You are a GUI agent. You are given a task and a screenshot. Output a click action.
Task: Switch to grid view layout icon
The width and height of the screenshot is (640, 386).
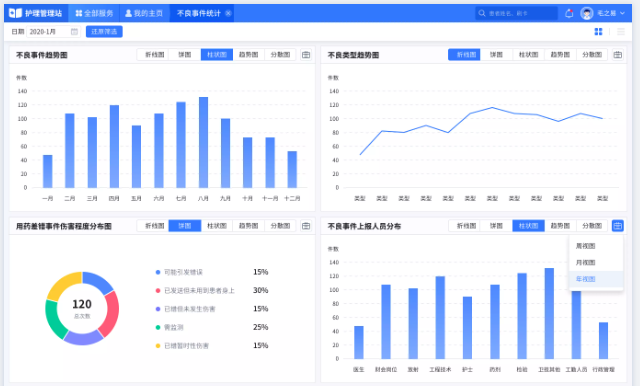[x=598, y=31]
